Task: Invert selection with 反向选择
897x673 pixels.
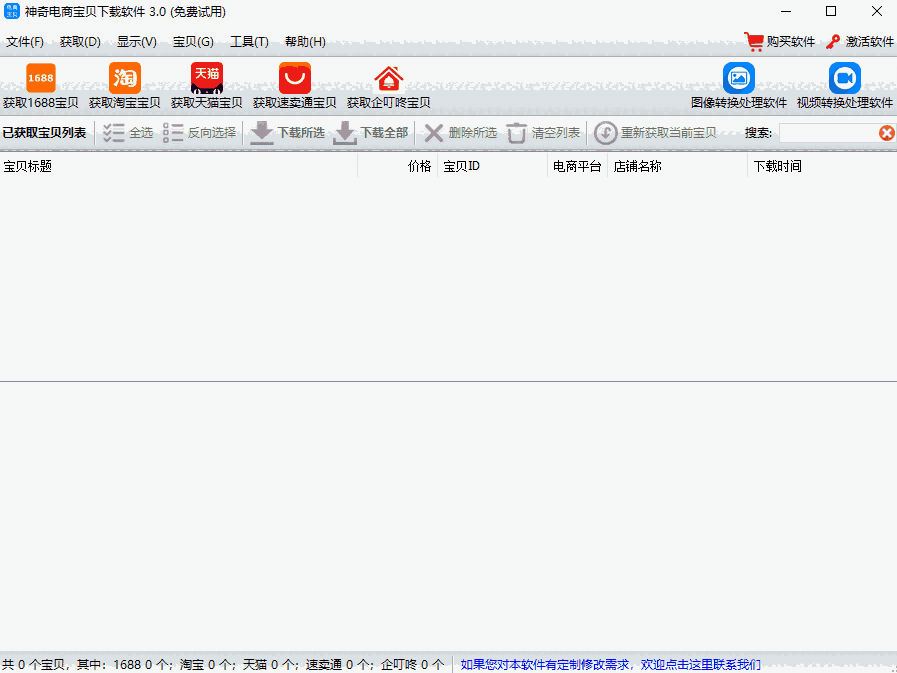Action: [199, 133]
